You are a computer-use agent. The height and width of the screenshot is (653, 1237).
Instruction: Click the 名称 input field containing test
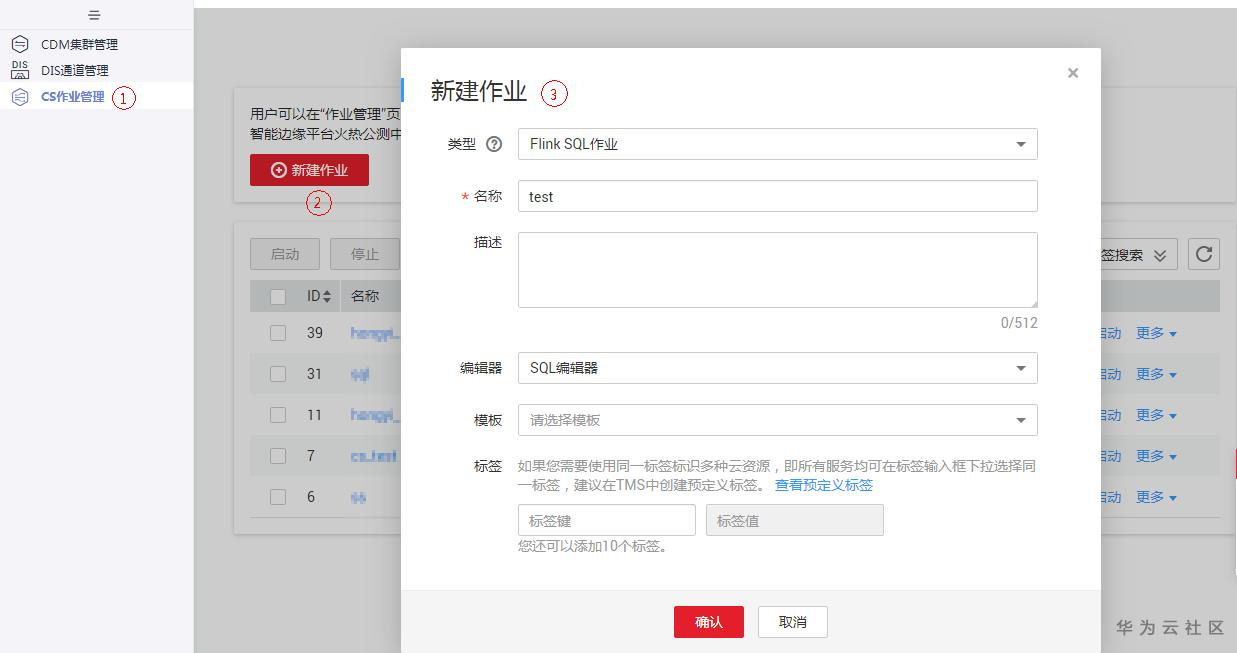tap(777, 196)
